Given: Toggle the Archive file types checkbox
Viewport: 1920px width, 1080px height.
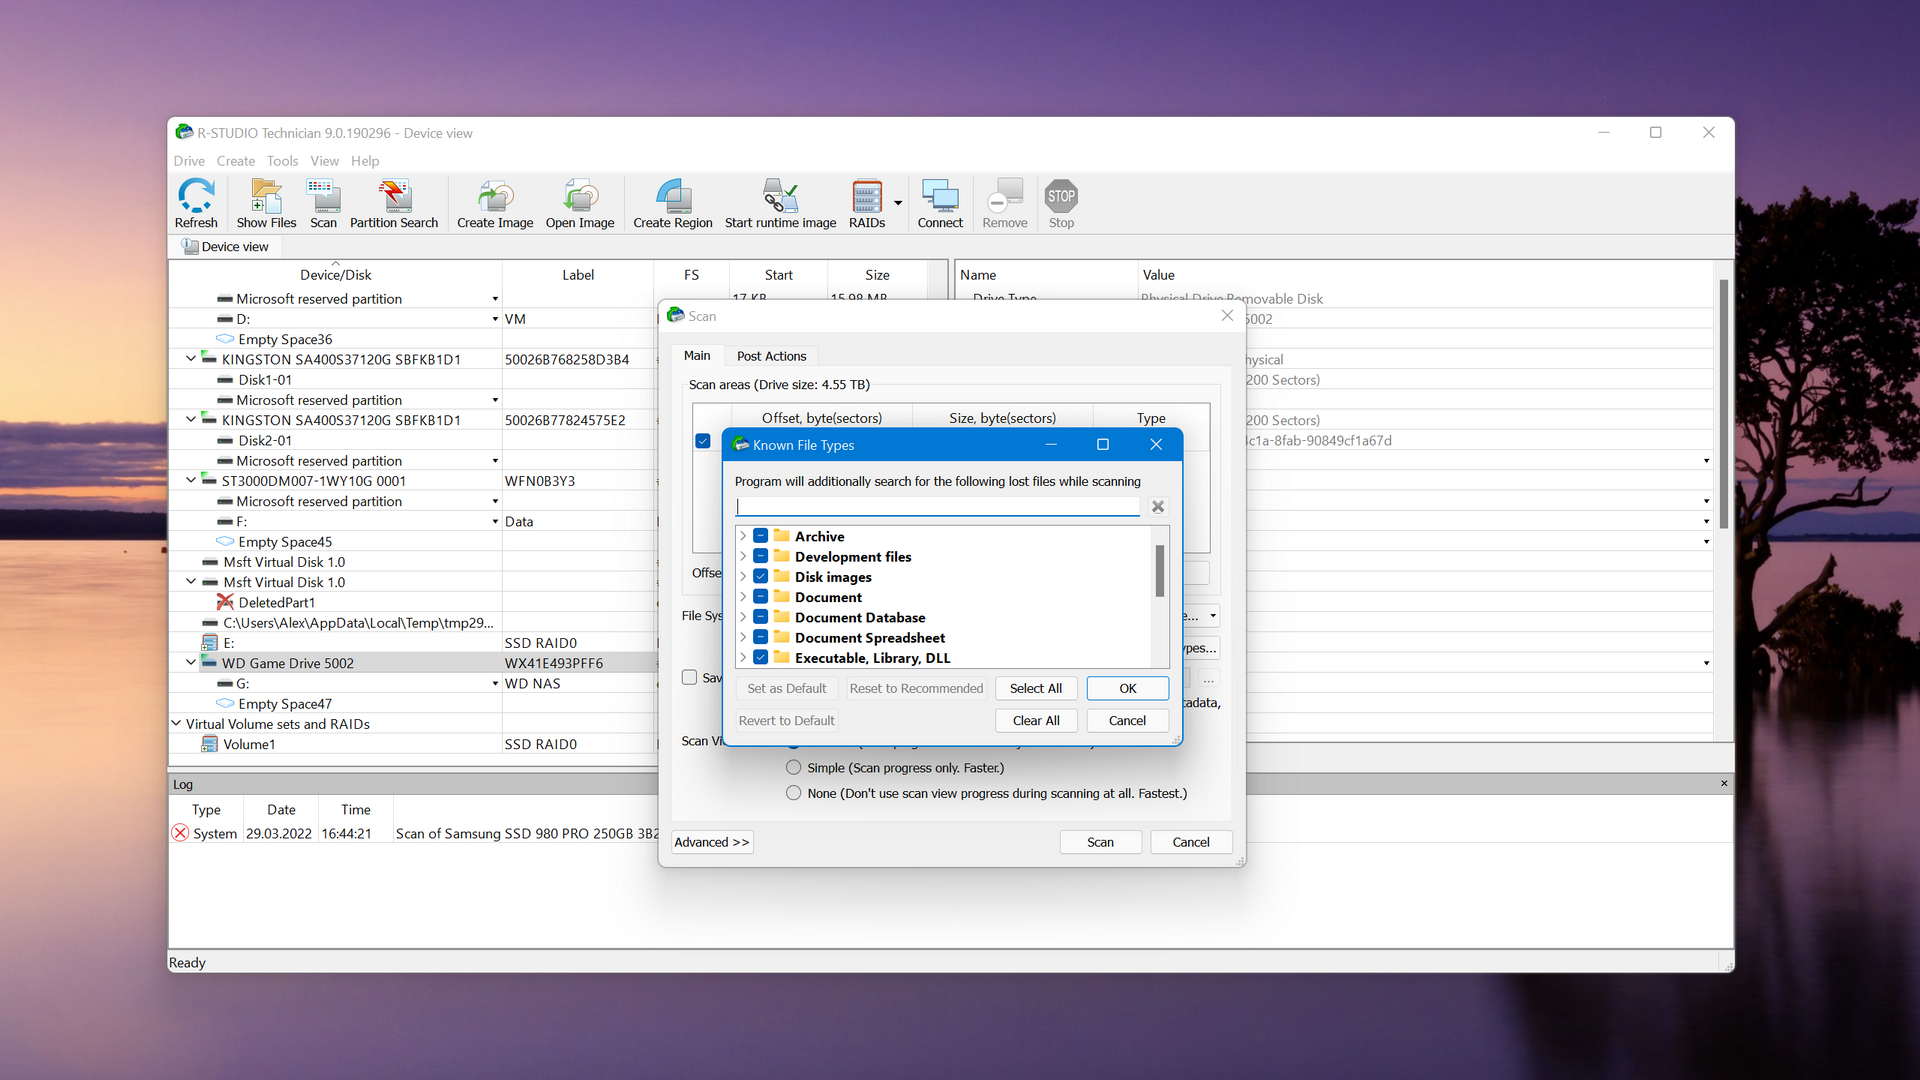Looking at the screenshot, I should (x=761, y=536).
